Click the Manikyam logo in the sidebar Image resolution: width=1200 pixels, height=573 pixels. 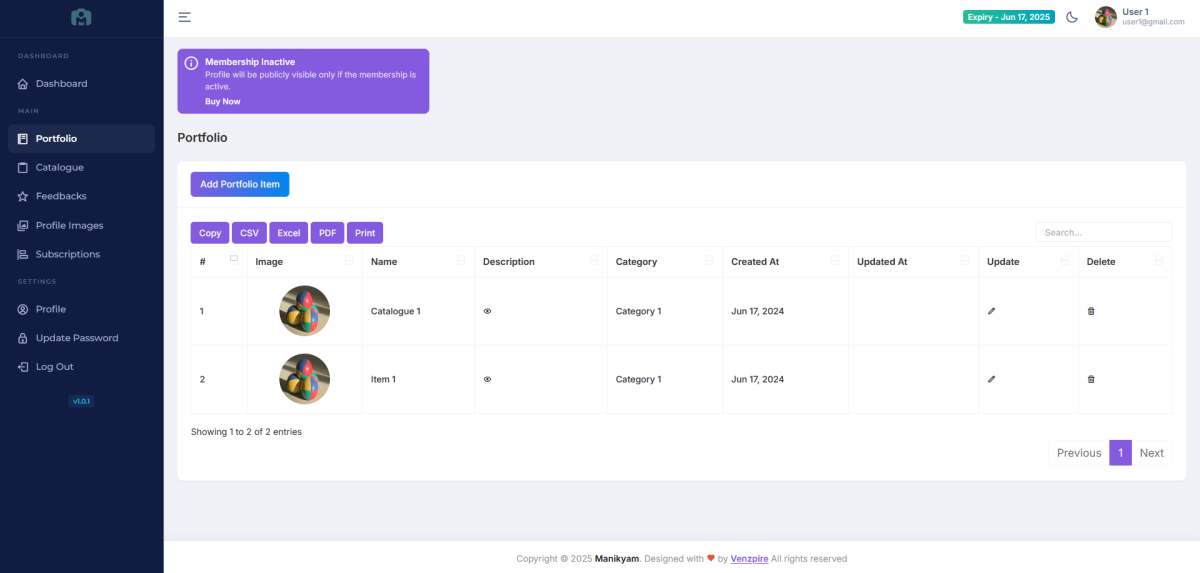81,17
